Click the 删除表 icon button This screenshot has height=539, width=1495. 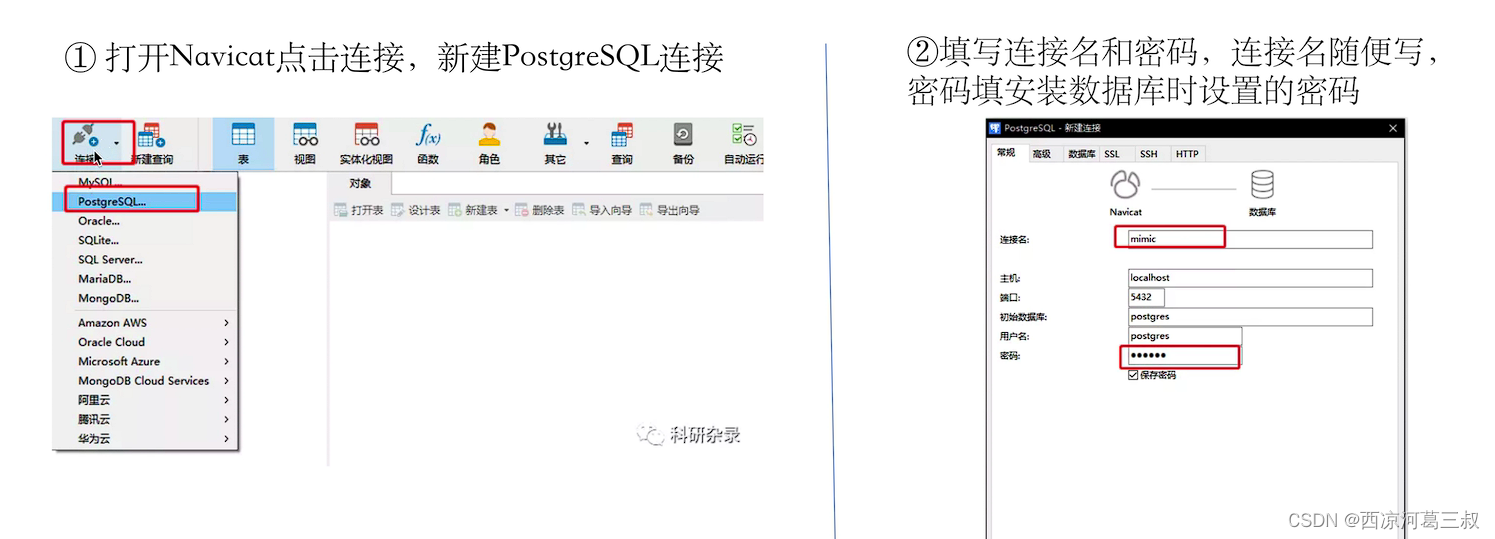[522, 210]
